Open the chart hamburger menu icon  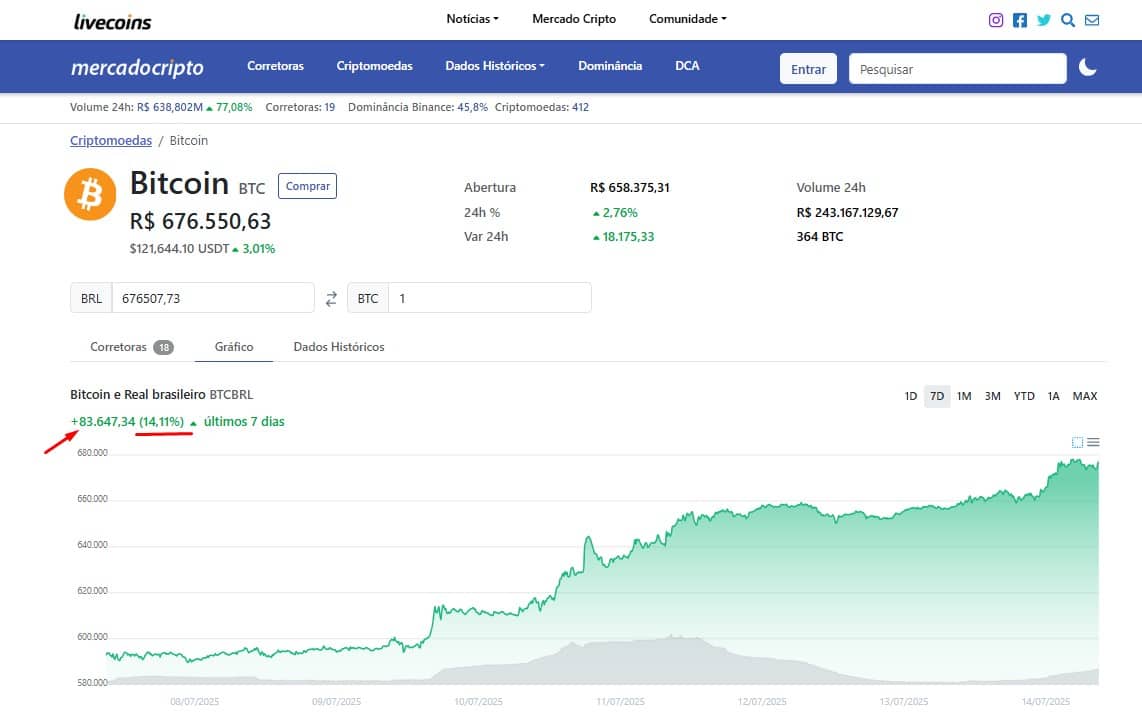[1093, 443]
